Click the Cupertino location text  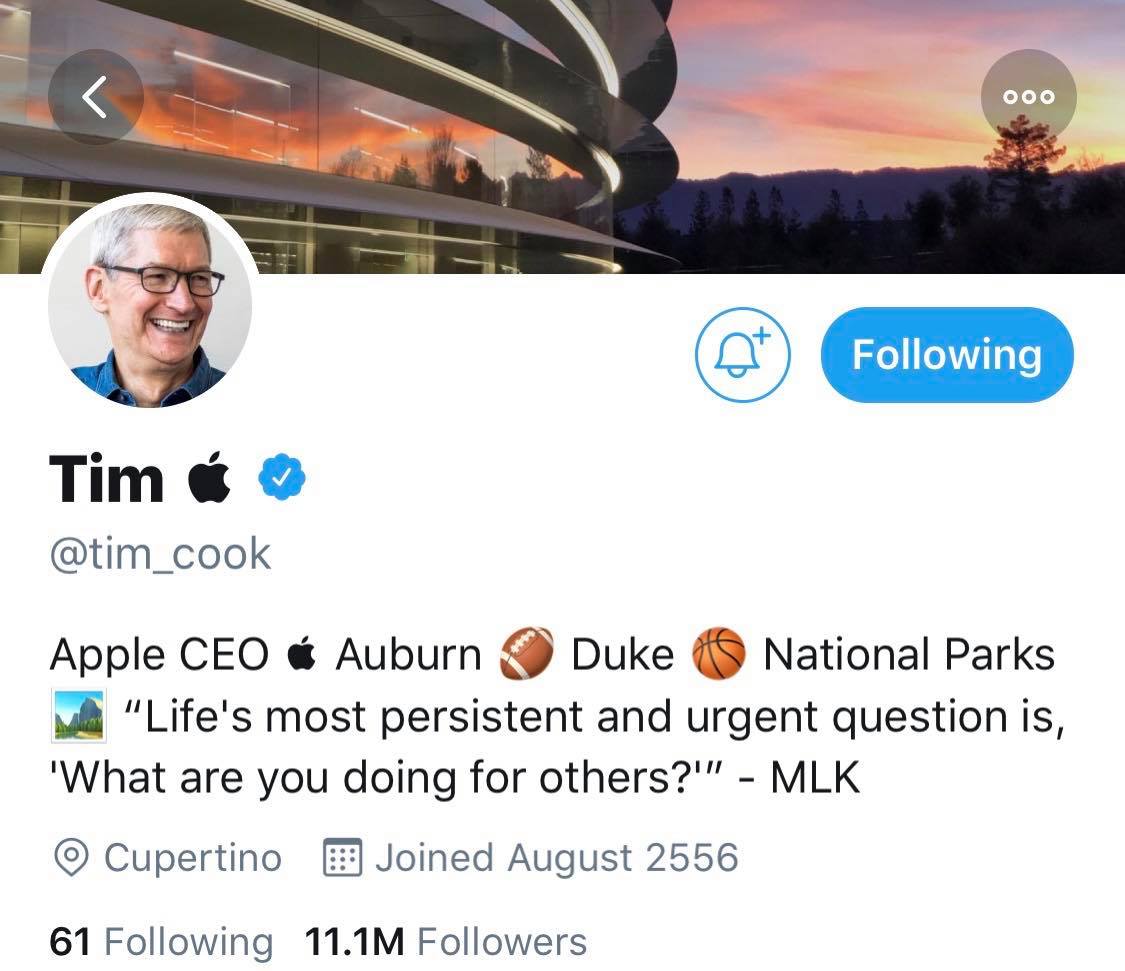(x=192, y=858)
